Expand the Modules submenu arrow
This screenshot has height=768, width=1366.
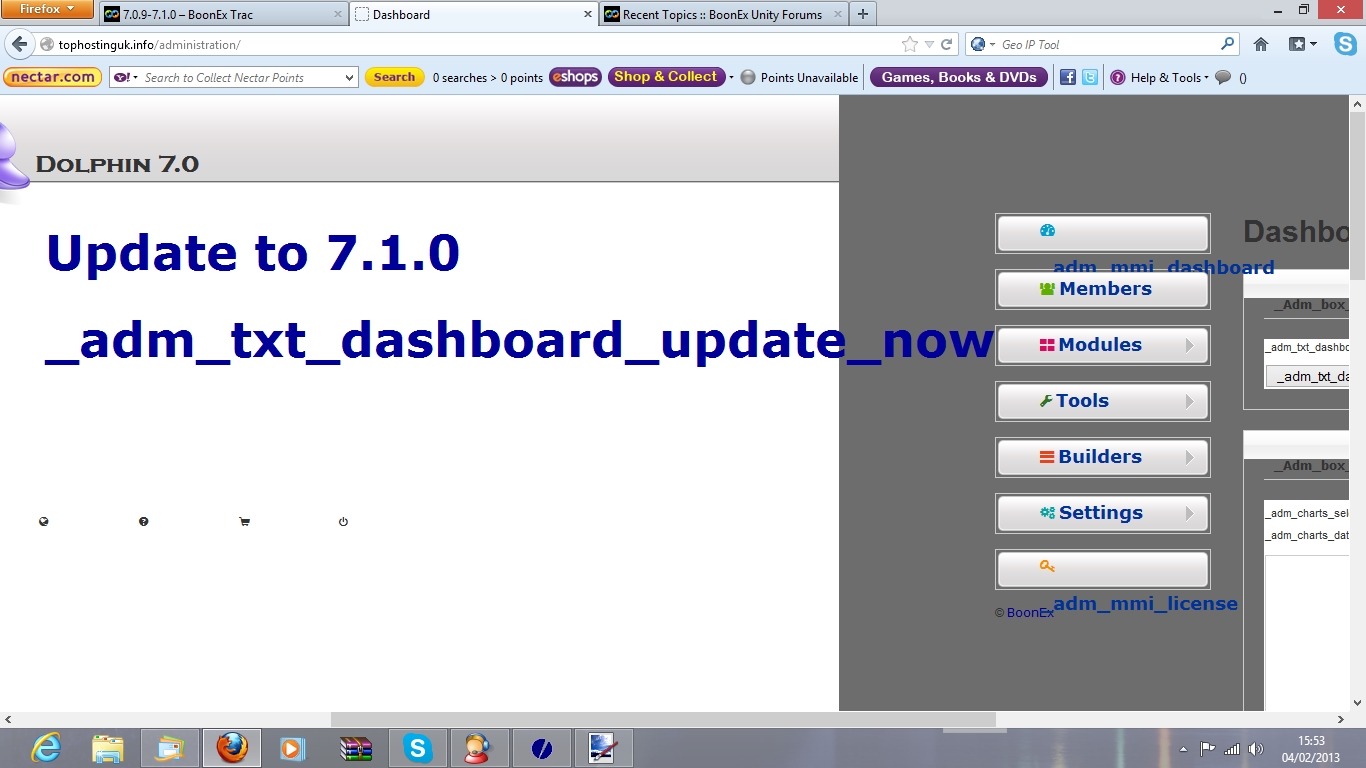click(1190, 345)
